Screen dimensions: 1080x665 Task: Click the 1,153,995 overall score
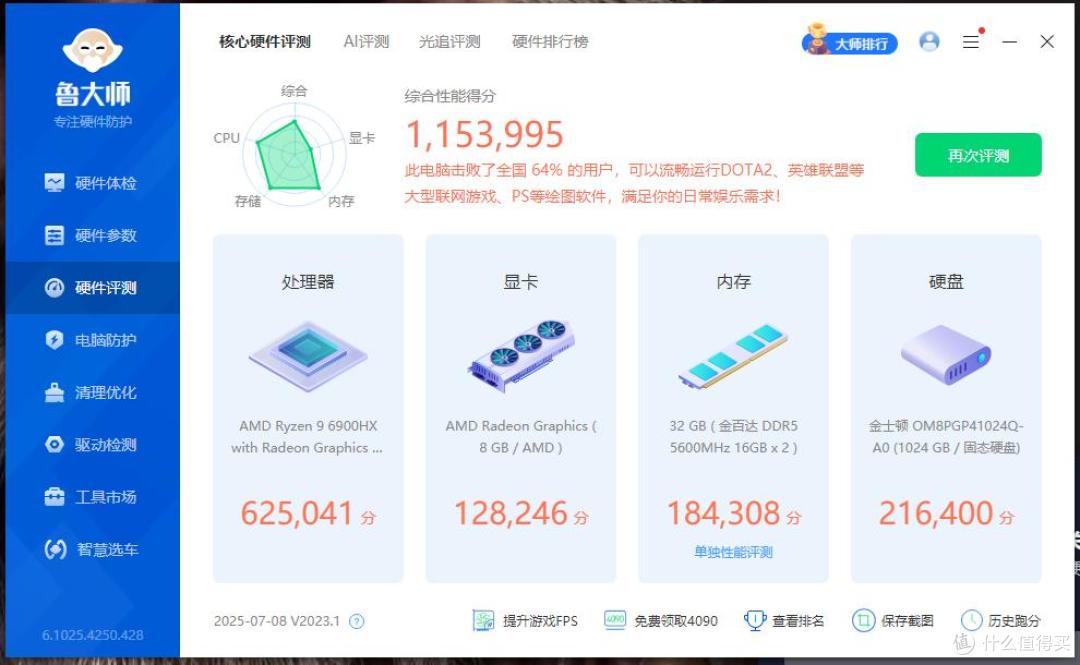point(485,134)
